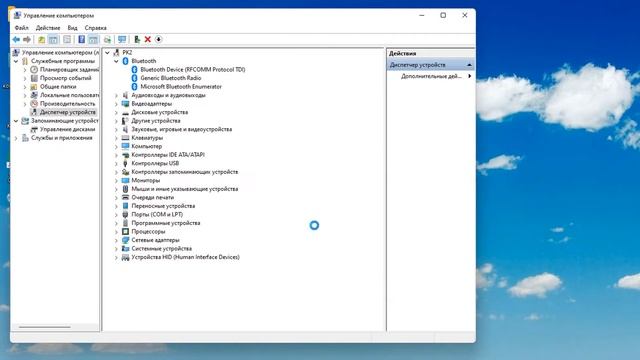This screenshot has height=360, width=640.
Task: Collapse the Bluetooth category
Action: 116,61
